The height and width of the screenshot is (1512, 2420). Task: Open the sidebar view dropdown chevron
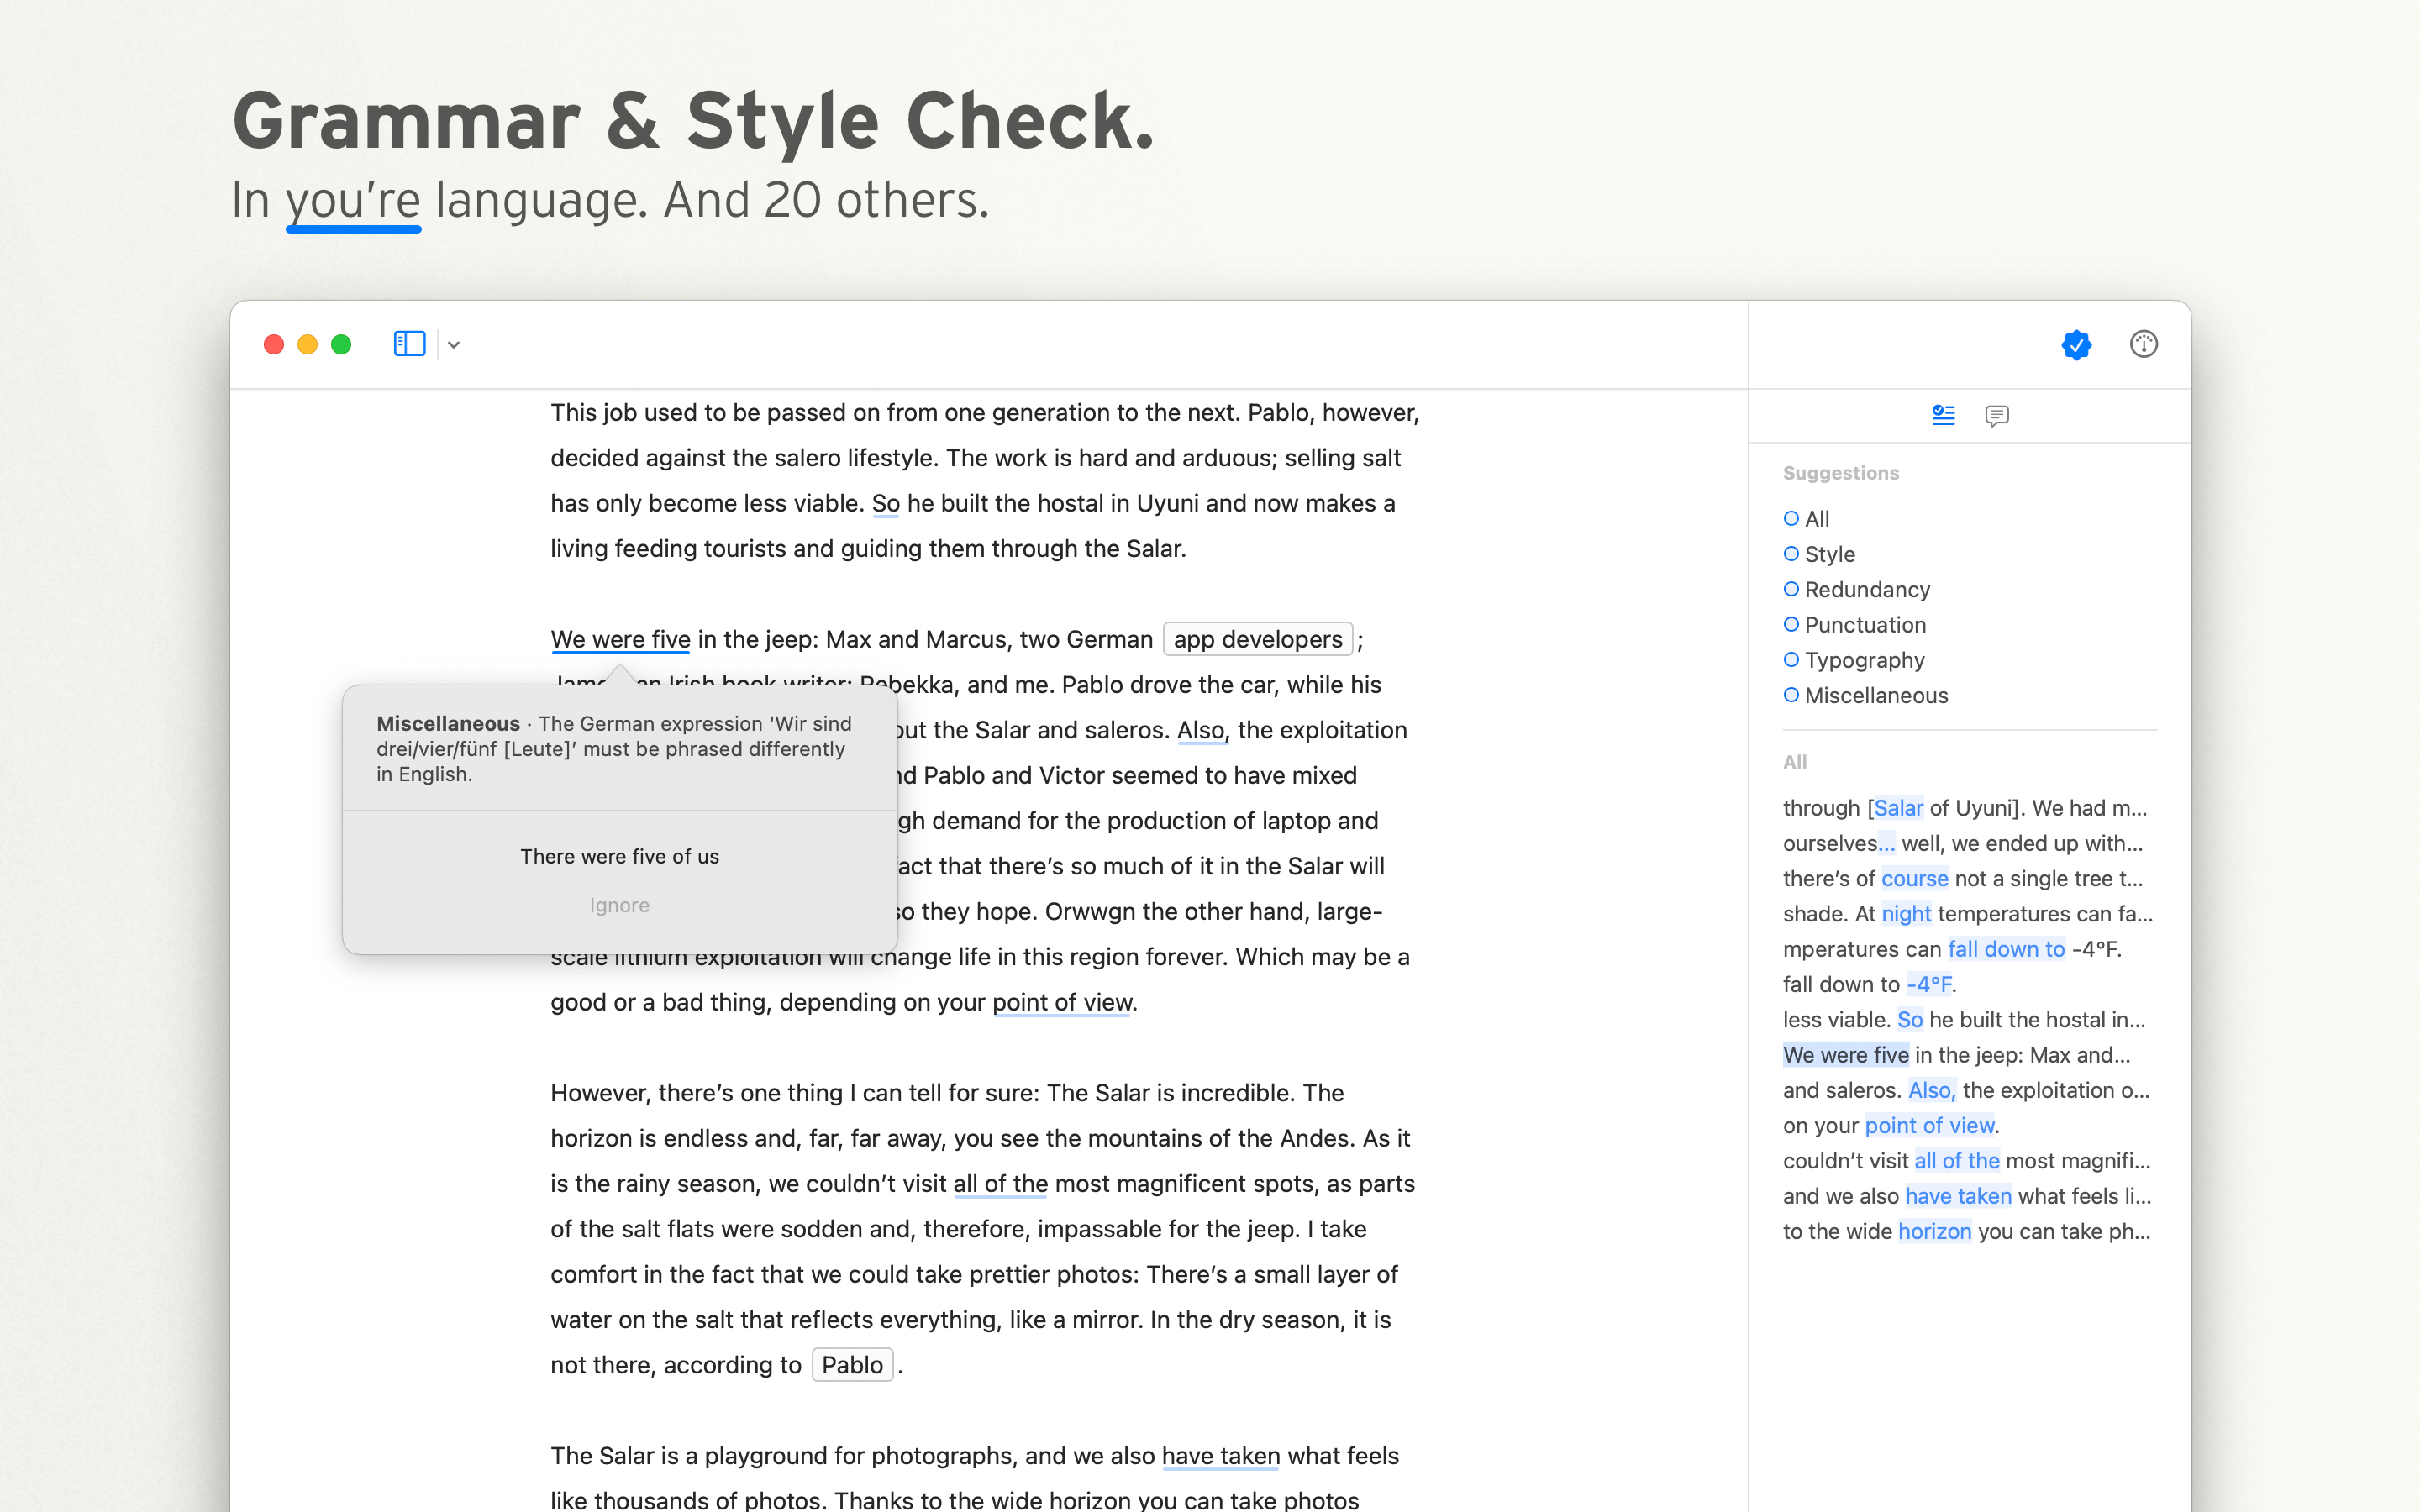454,345
